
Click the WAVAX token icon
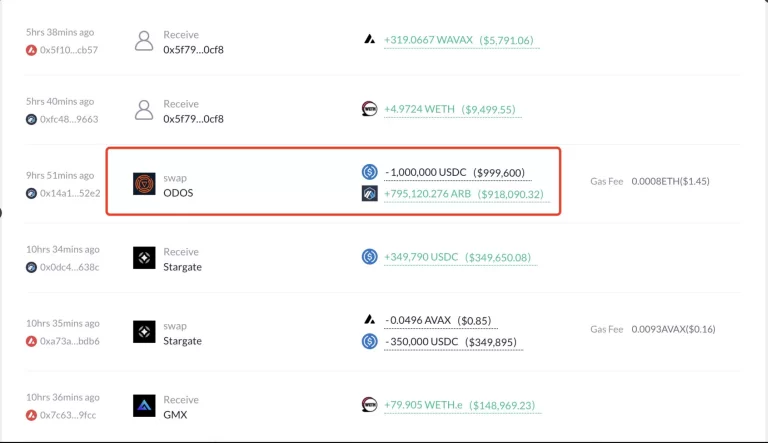click(369, 40)
